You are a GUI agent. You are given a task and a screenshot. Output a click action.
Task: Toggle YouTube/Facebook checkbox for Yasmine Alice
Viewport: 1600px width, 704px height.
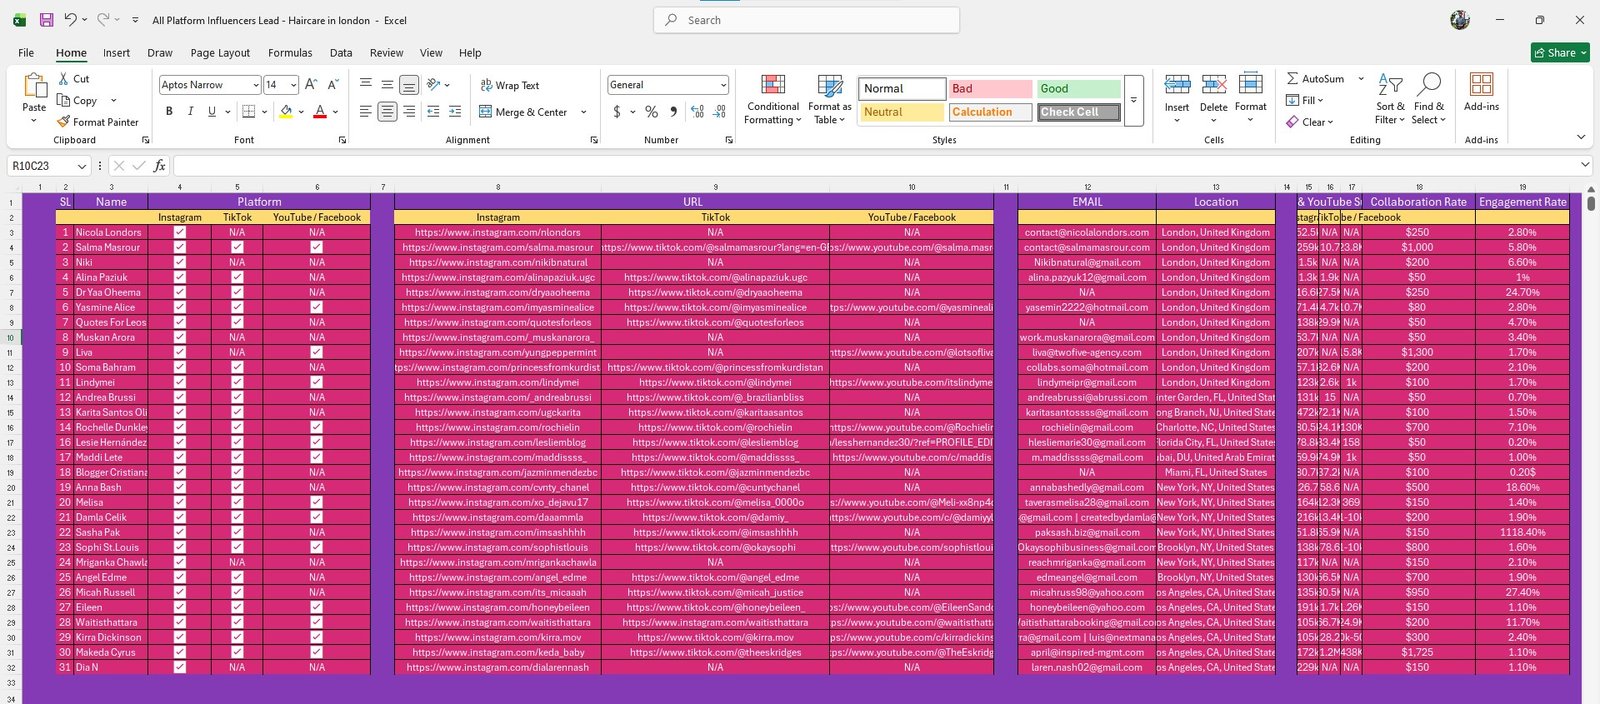click(317, 307)
